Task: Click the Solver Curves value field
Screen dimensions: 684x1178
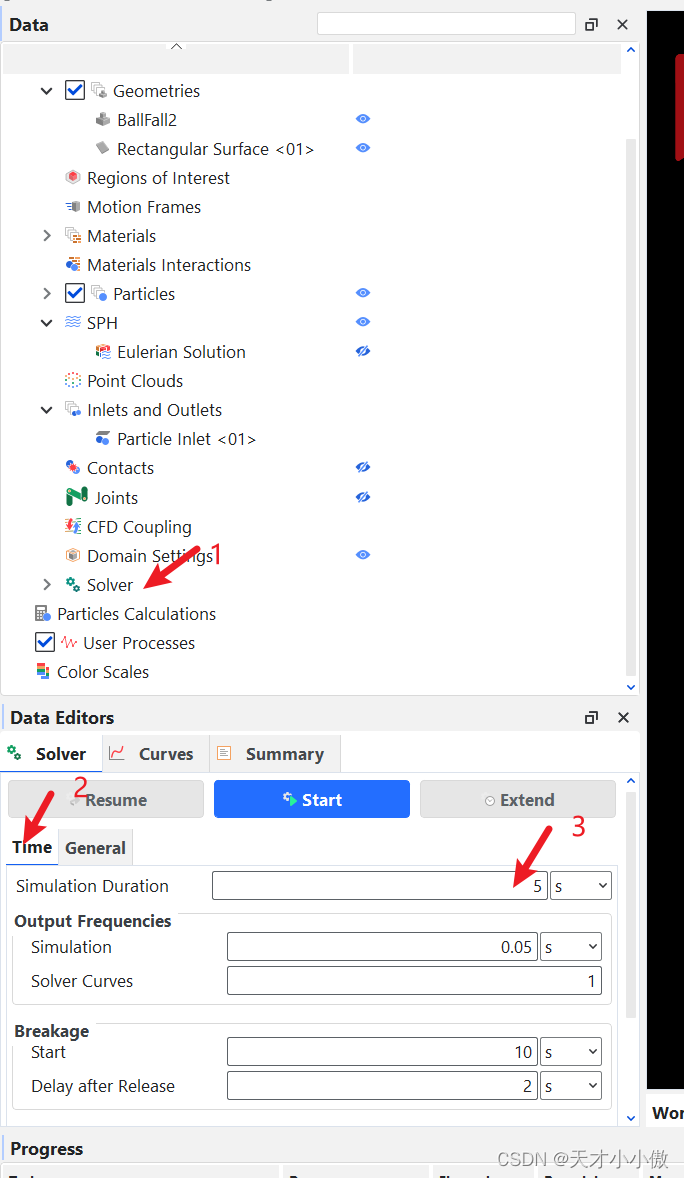Action: [414, 980]
